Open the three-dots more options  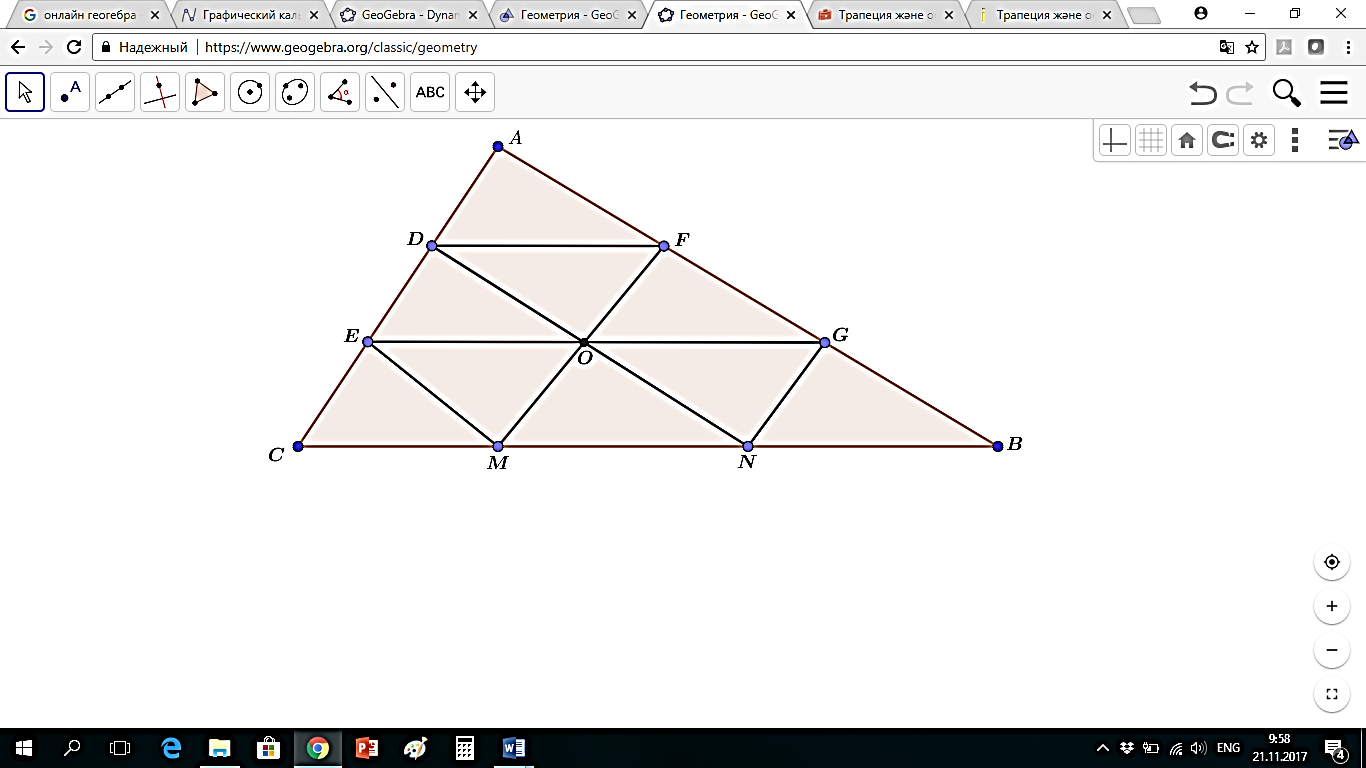(1295, 141)
